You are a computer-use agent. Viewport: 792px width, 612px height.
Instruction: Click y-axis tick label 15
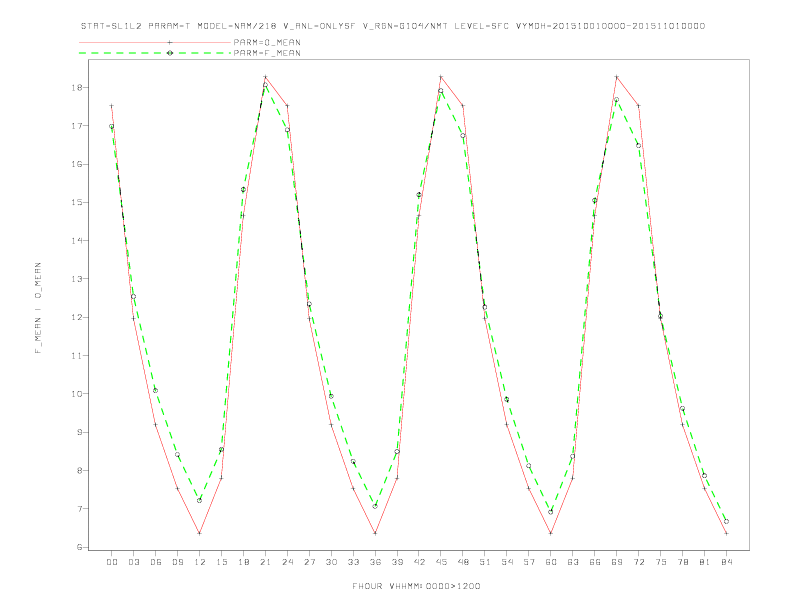click(x=77, y=202)
